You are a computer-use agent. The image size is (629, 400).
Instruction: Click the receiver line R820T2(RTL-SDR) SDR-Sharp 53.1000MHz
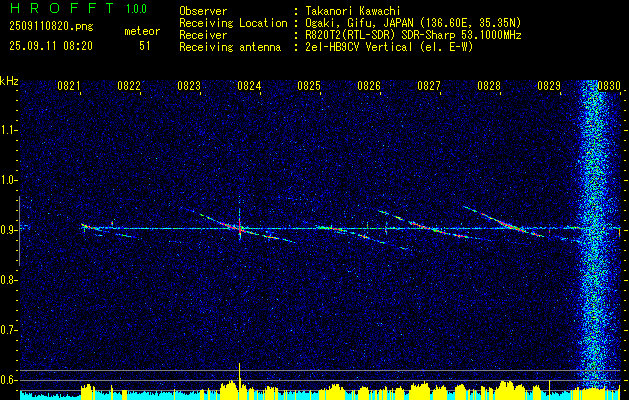413,35
